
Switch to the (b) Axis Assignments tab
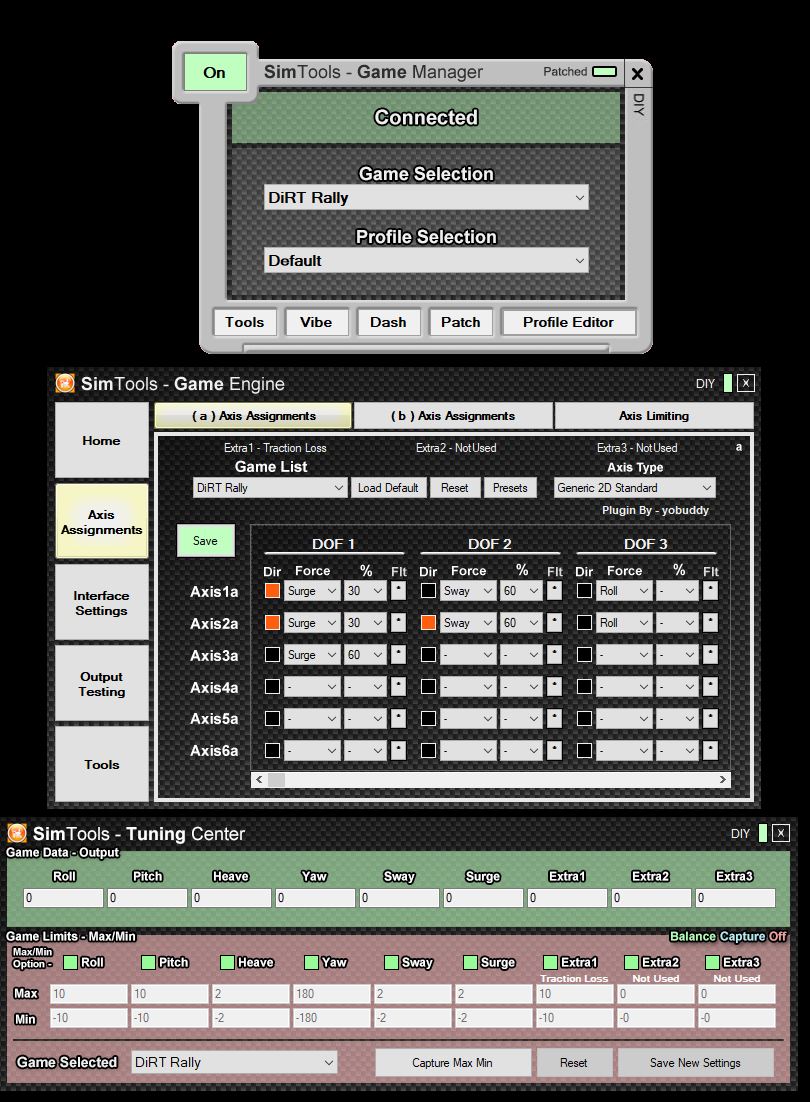tap(453, 416)
